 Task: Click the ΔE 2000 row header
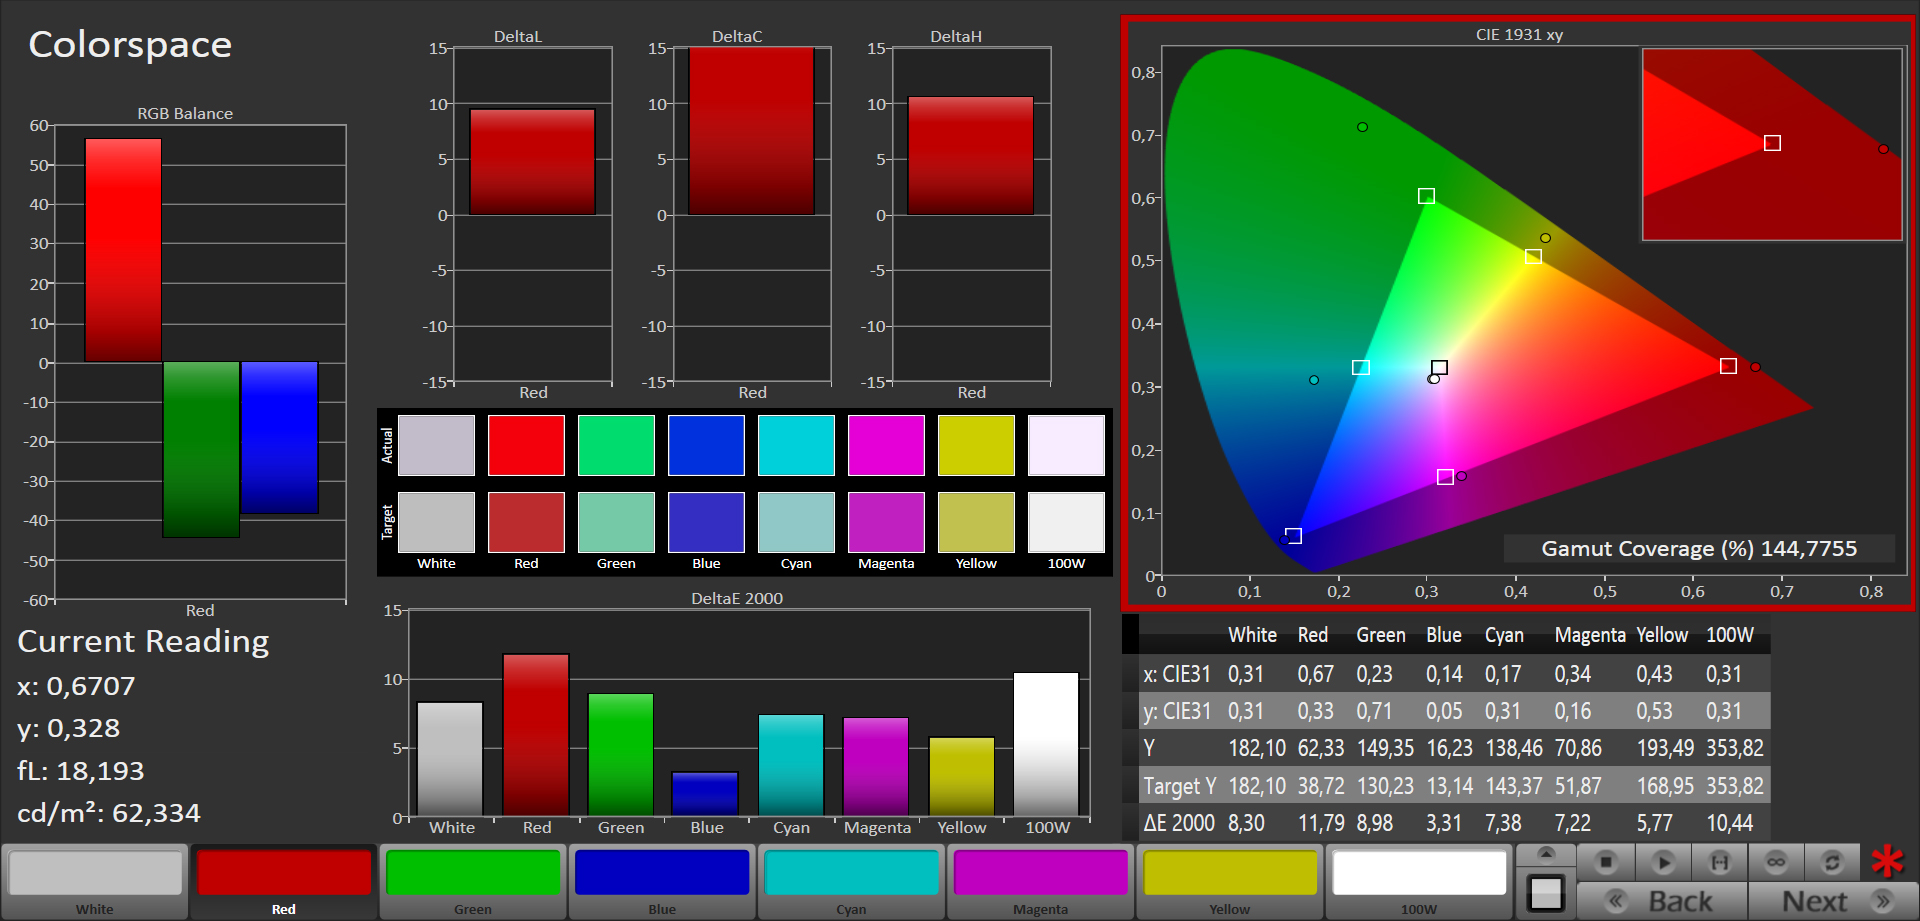tap(1179, 823)
